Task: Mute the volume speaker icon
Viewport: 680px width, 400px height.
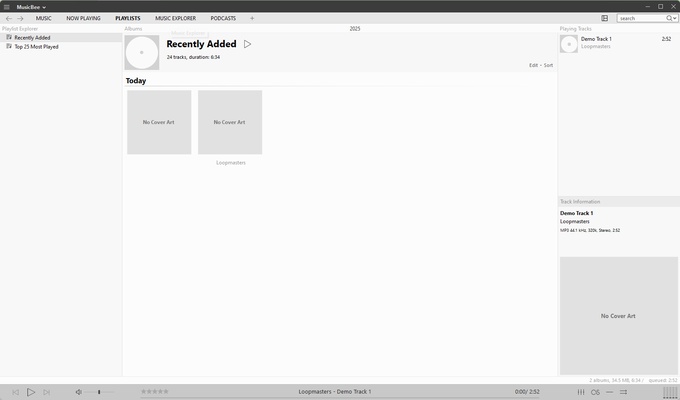Action: tap(78, 392)
